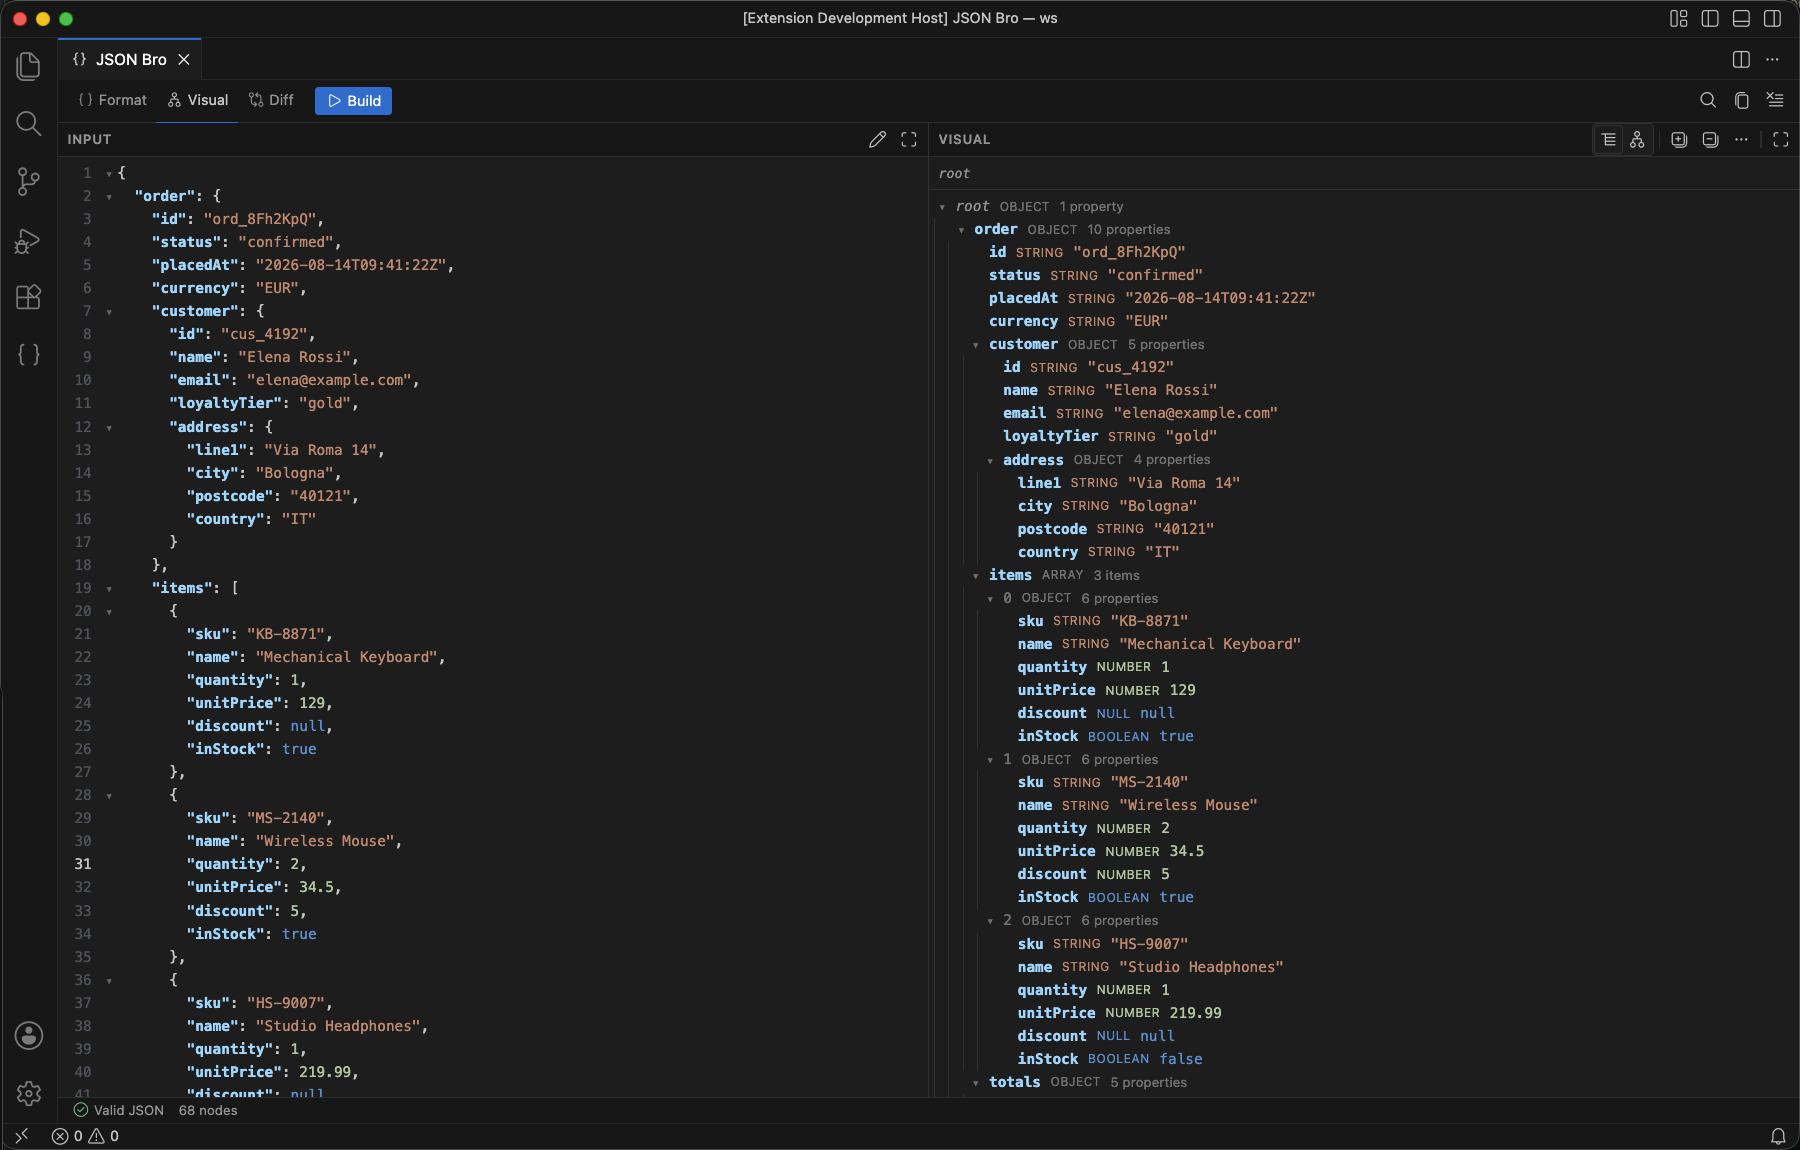Click the clear list icon in JSON Bro toolbar
1800x1150 pixels.
[x=1775, y=100]
